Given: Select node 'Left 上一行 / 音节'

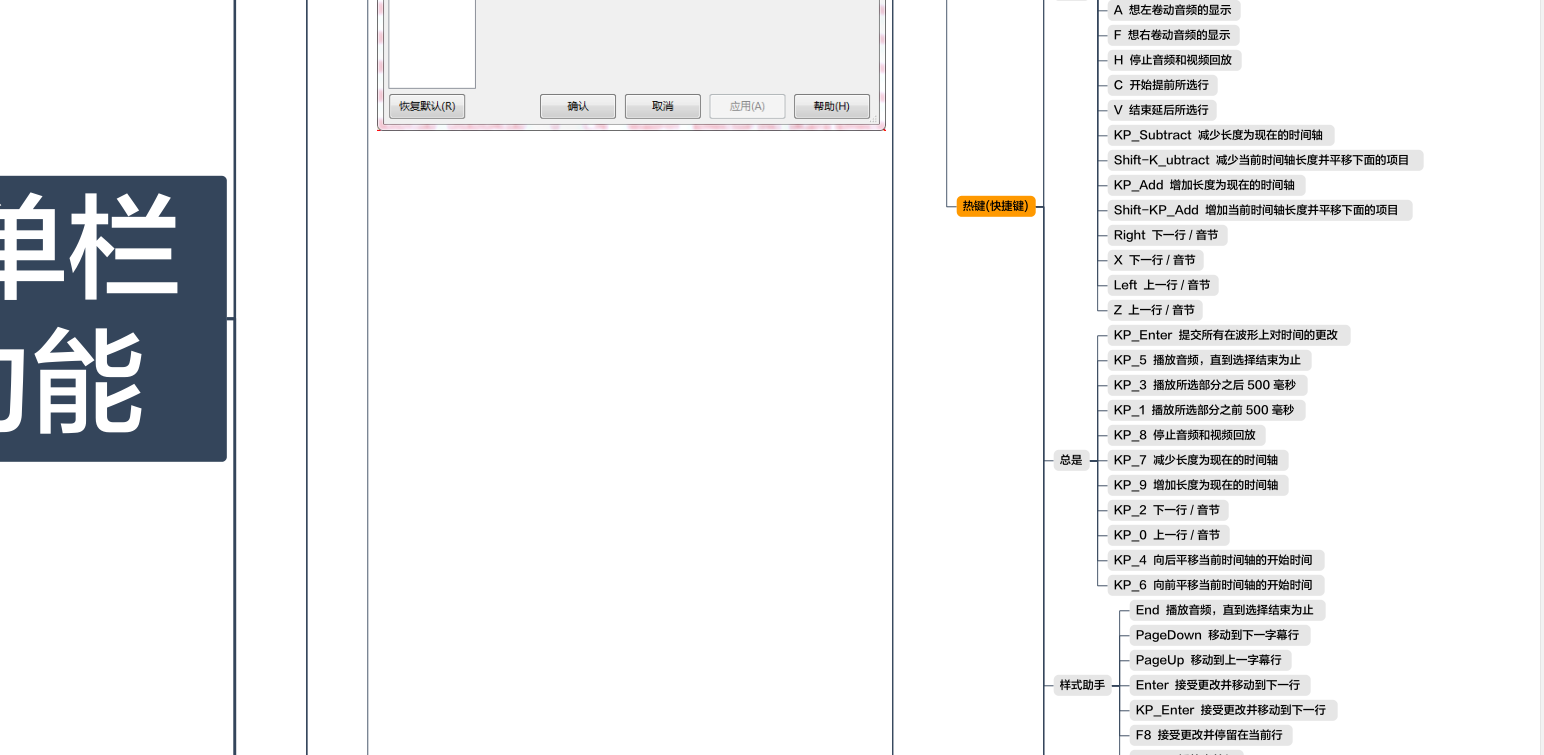Looking at the screenshot, I should tap(1162, 285).
